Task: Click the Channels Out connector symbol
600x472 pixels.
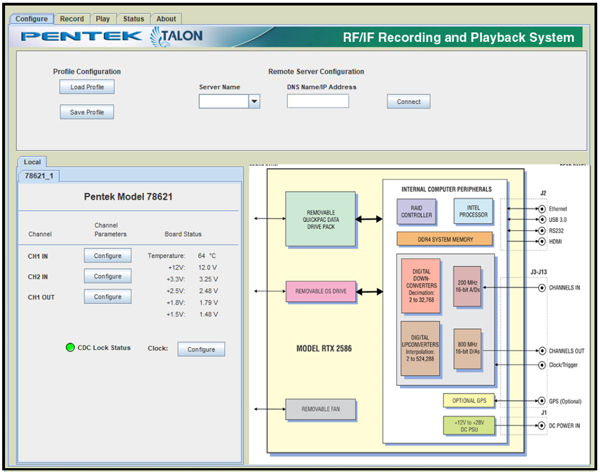Action: pyautogui.click(x=541, y=351)
